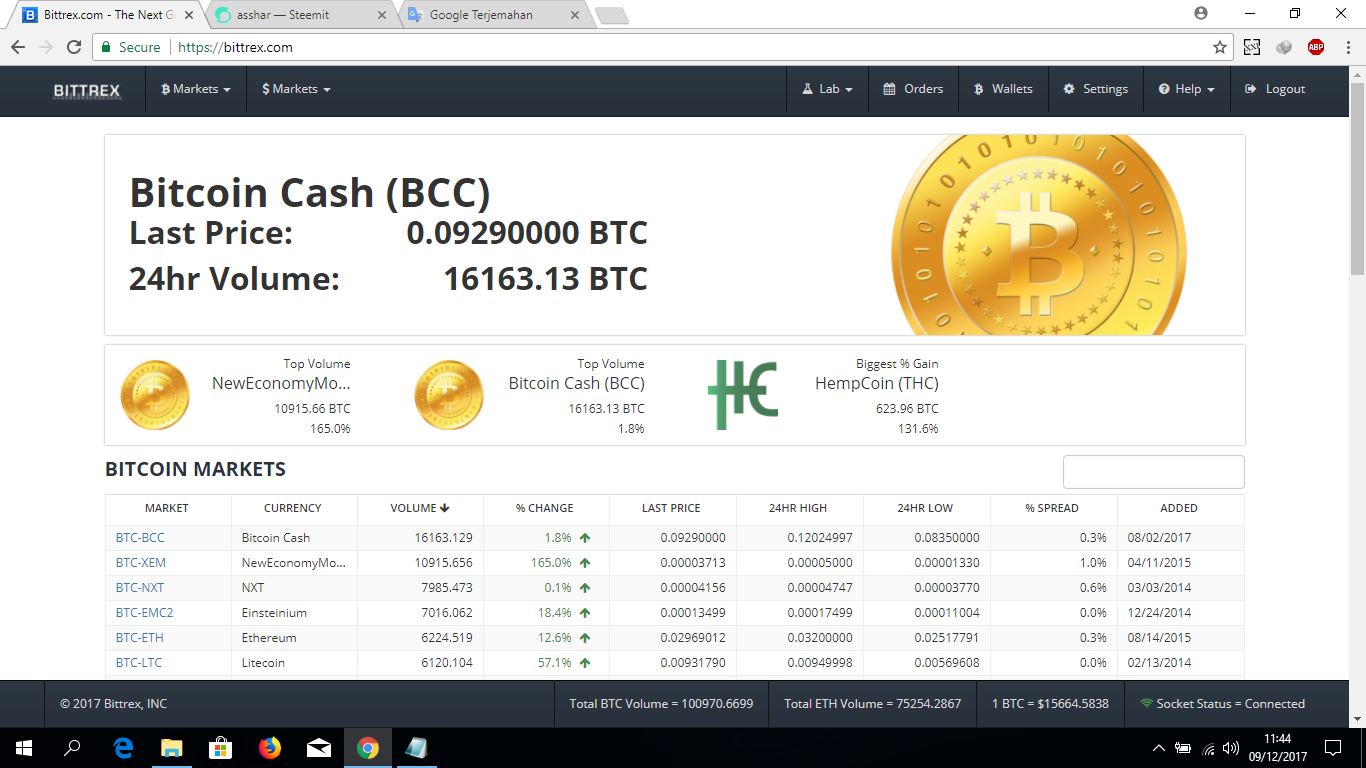The height and width of the screenshot is (768, 1366).
Task: Open the BTC-ETH market link
Action: tap(140, 638)
